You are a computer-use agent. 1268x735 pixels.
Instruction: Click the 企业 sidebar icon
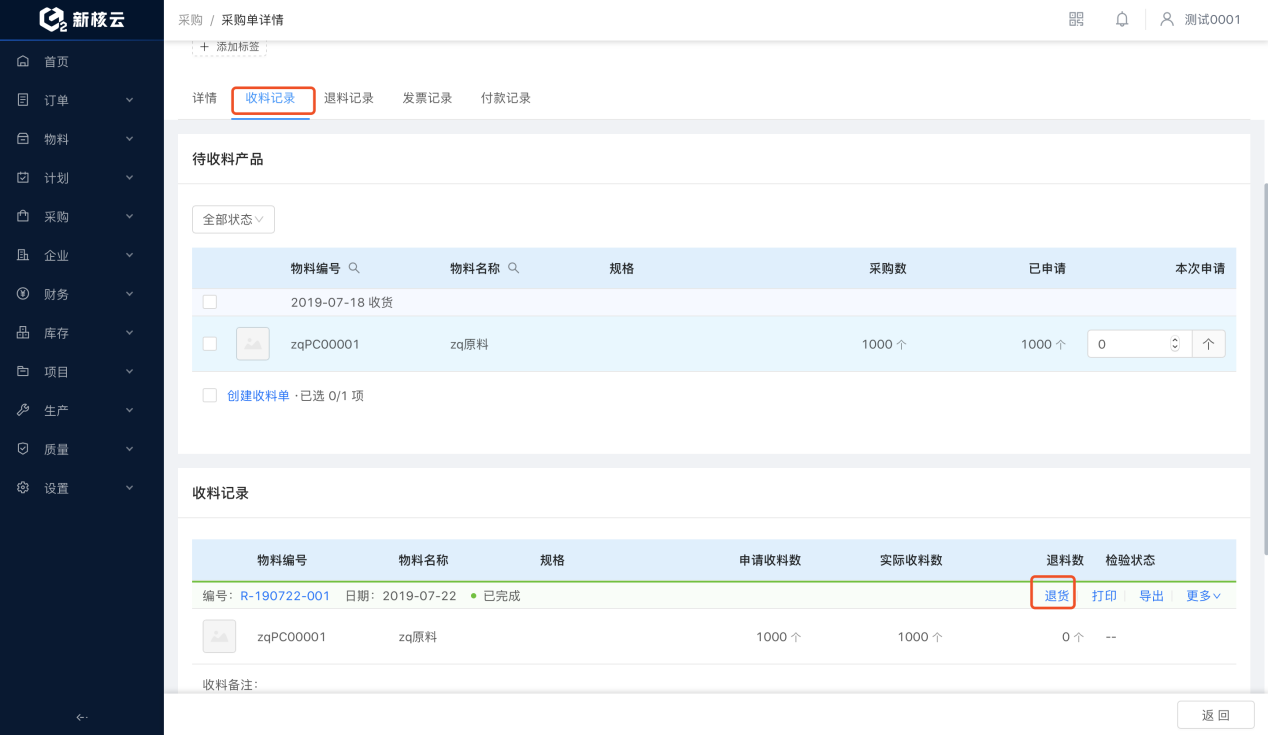[23, 256]
